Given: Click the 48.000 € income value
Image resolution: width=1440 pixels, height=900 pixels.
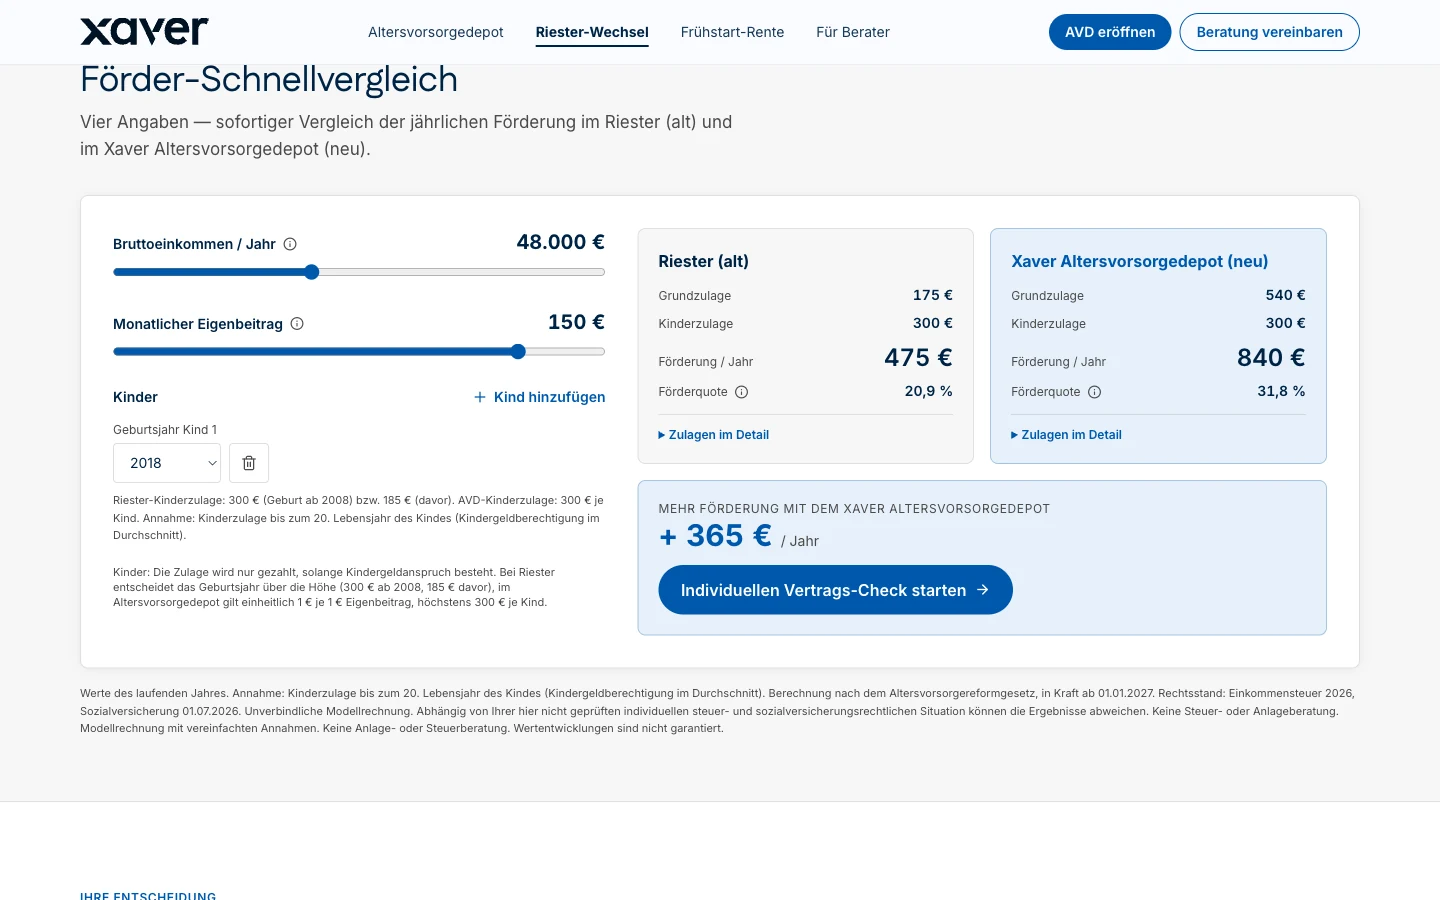Looking at the screenshot, I should (x=561, y=242).
